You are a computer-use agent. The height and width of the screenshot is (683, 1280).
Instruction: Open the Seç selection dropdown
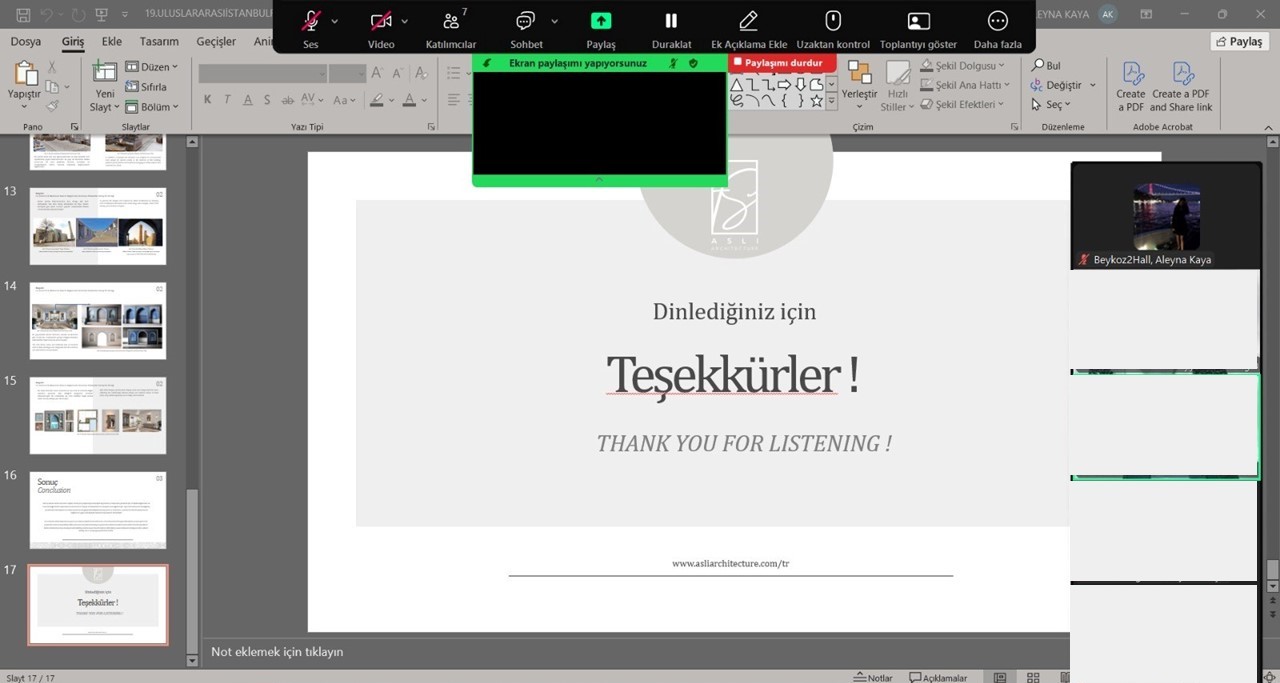(1051, 104)
